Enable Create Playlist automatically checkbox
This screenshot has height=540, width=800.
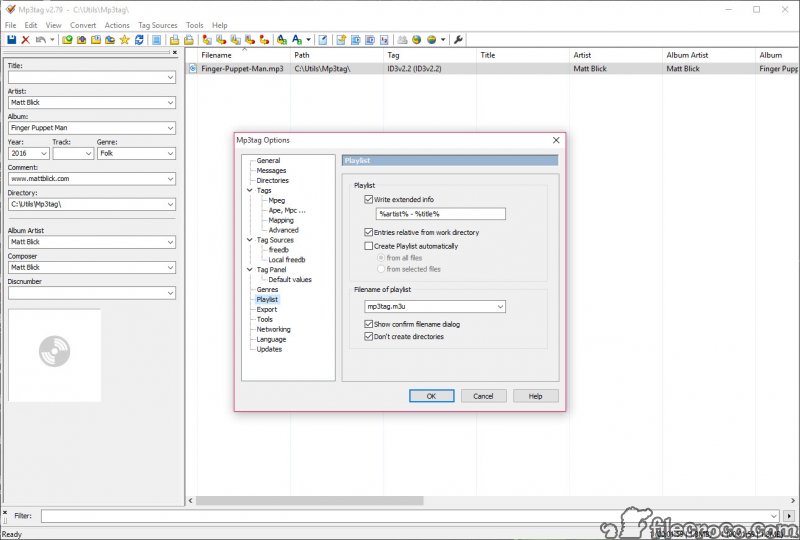pos(368,246)
